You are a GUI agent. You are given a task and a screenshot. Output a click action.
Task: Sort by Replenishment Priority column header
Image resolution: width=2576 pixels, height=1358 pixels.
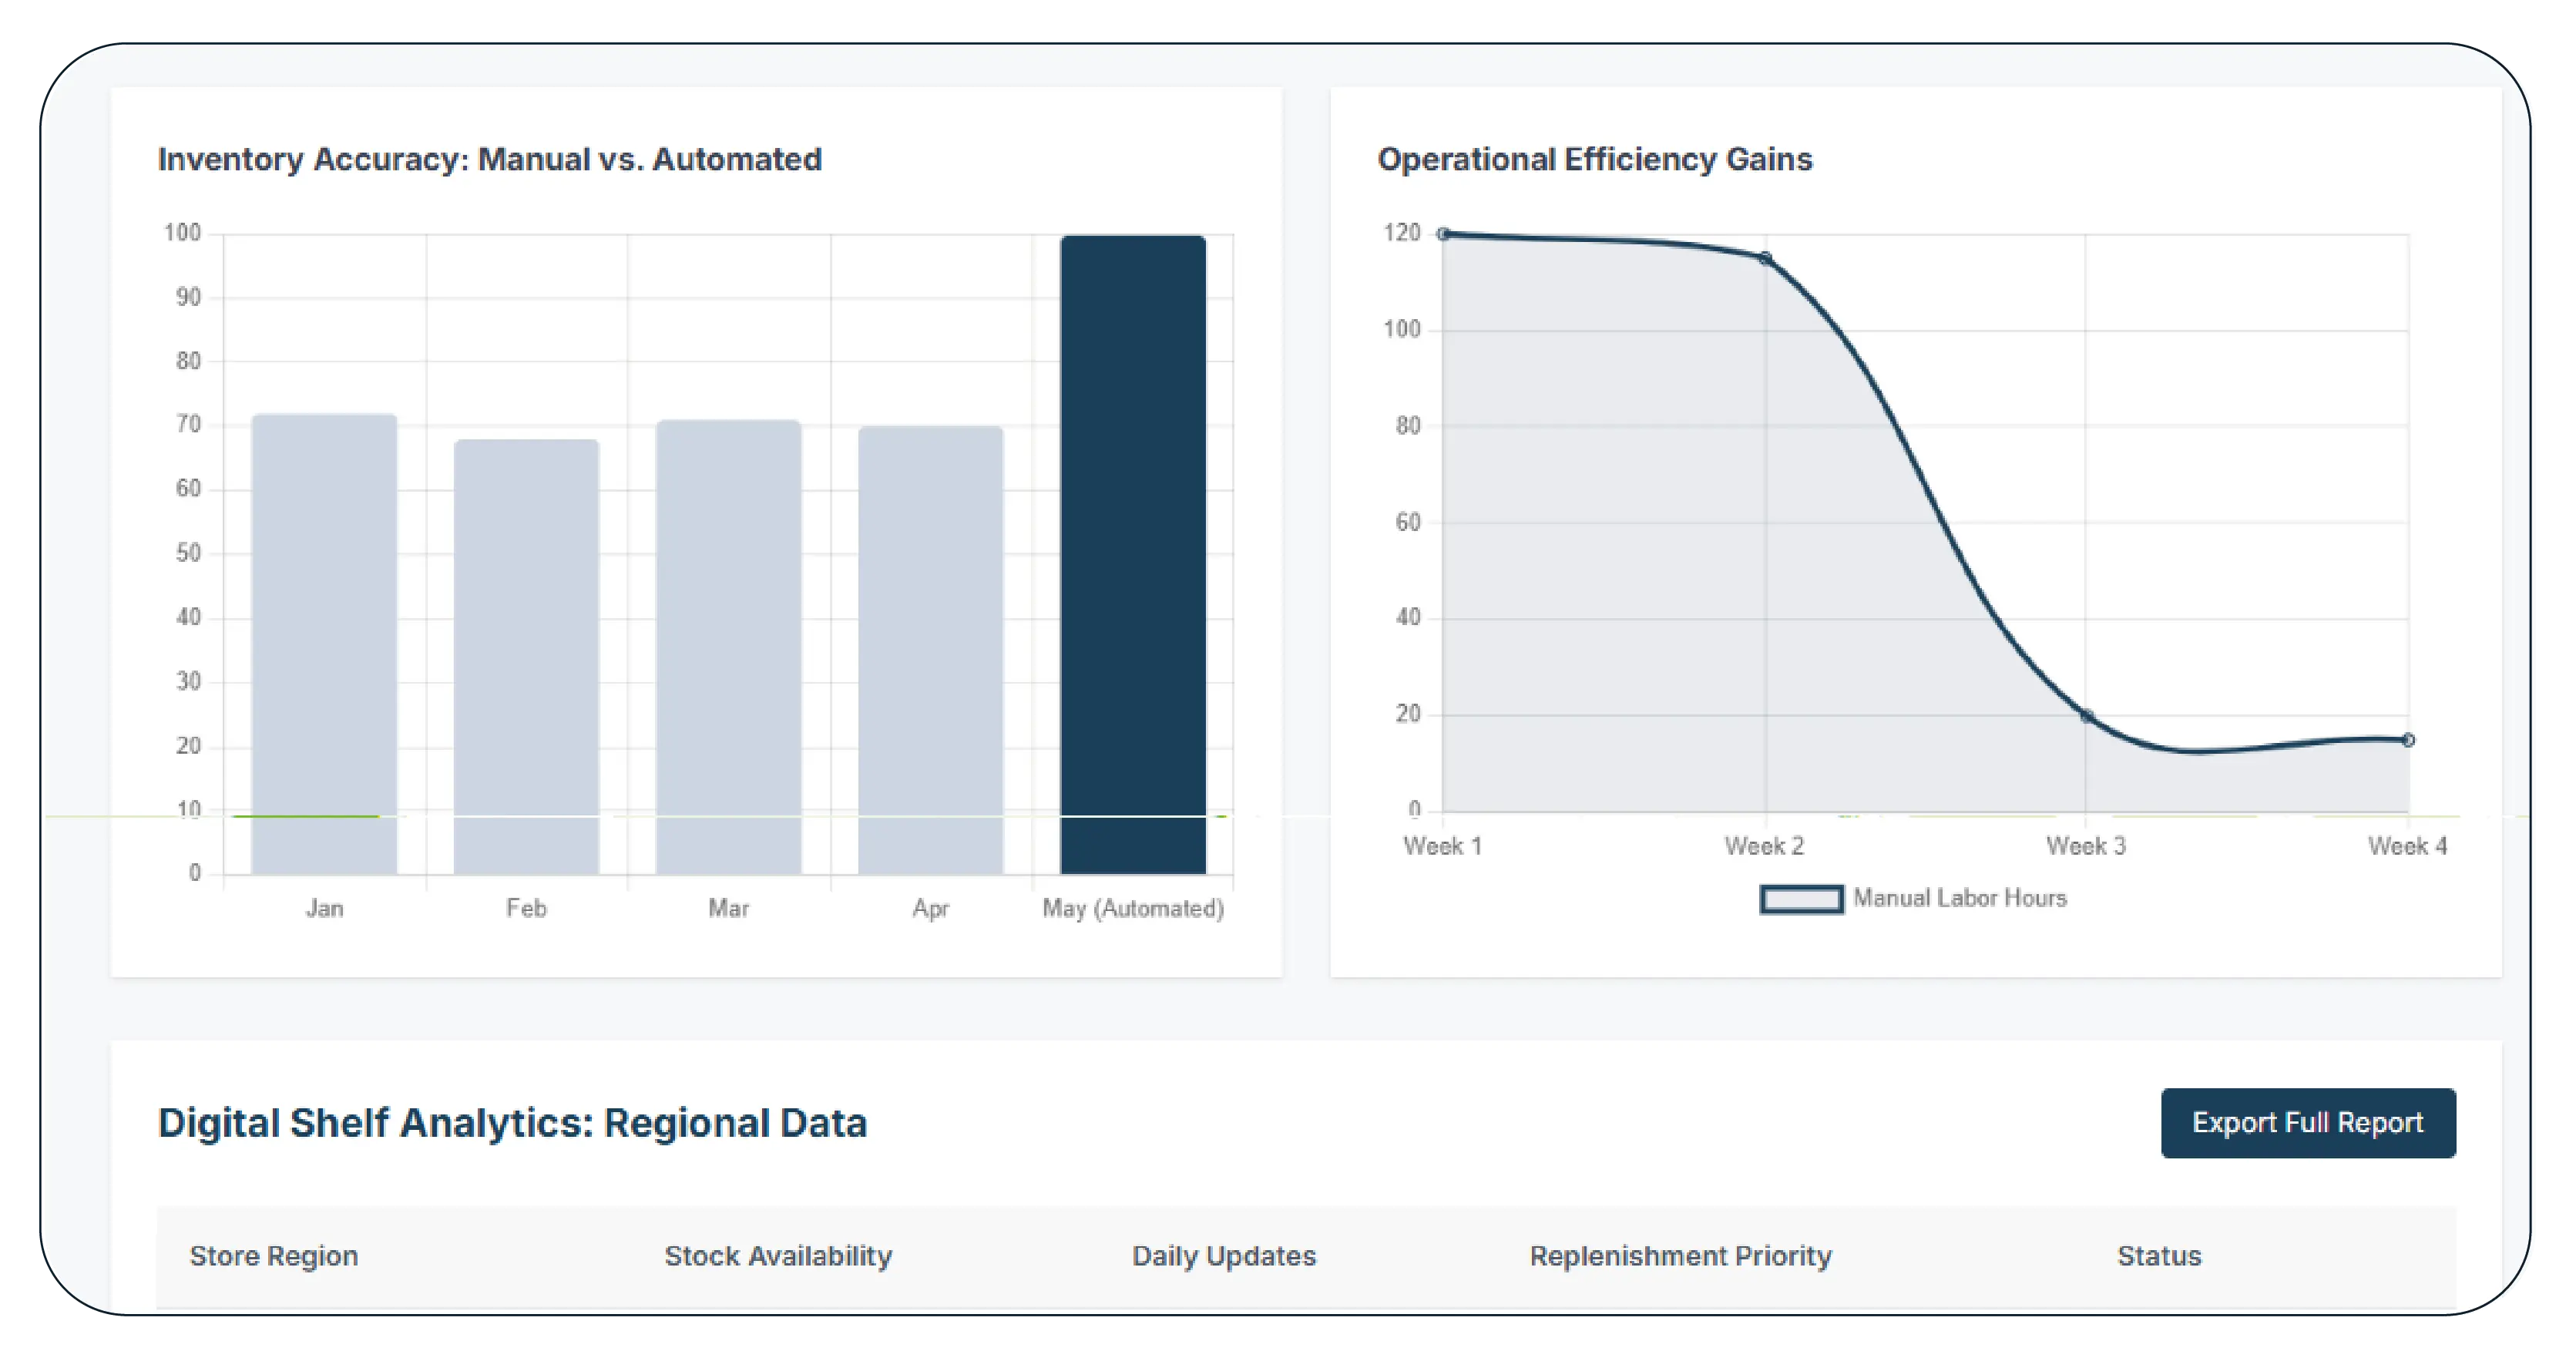1680,1256
